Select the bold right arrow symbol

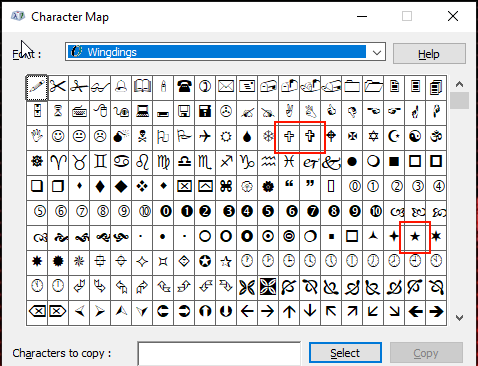tap(436, 312)
